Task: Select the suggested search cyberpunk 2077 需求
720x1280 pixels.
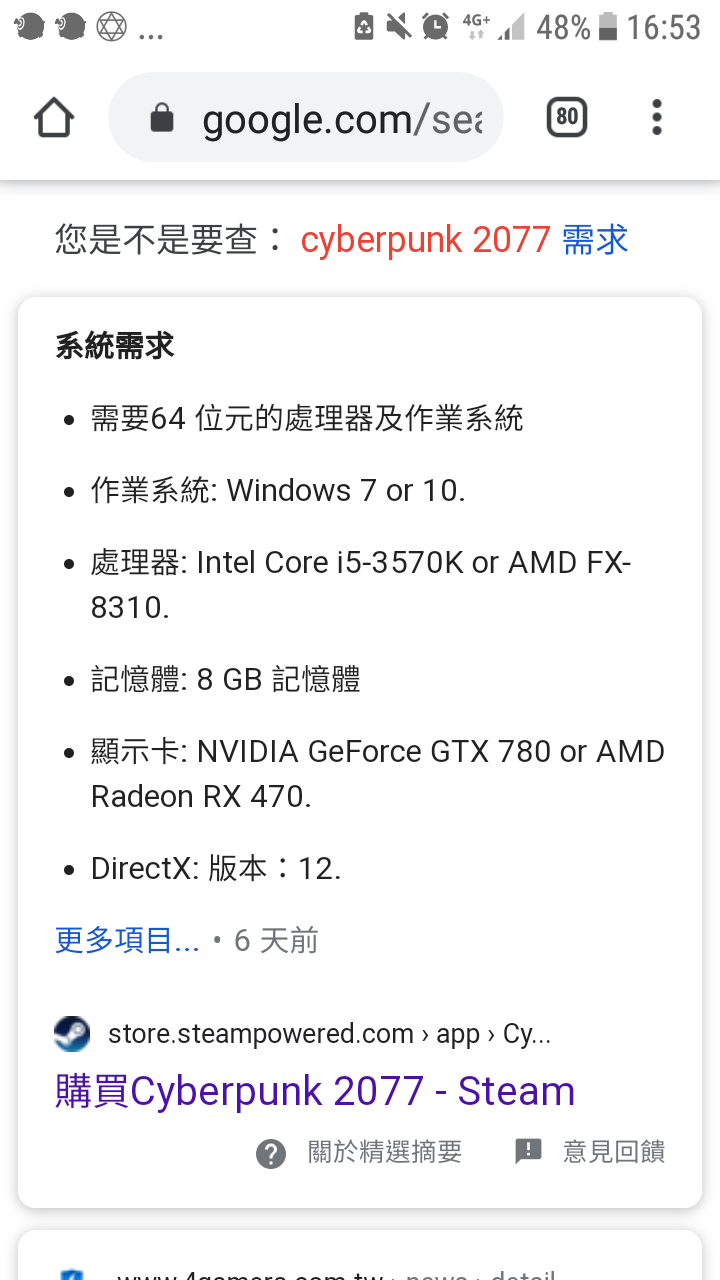Action: click(464, 240)
